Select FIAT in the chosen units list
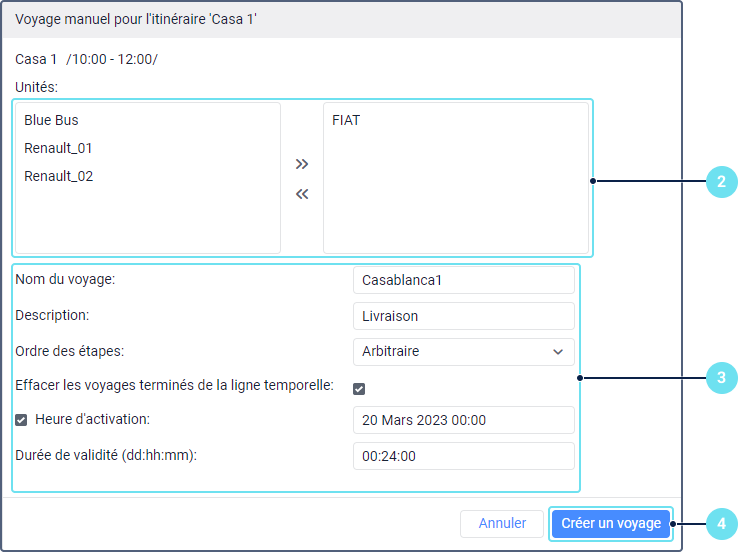The width and height of the screenshot is (738, 552). click(346, 120)
